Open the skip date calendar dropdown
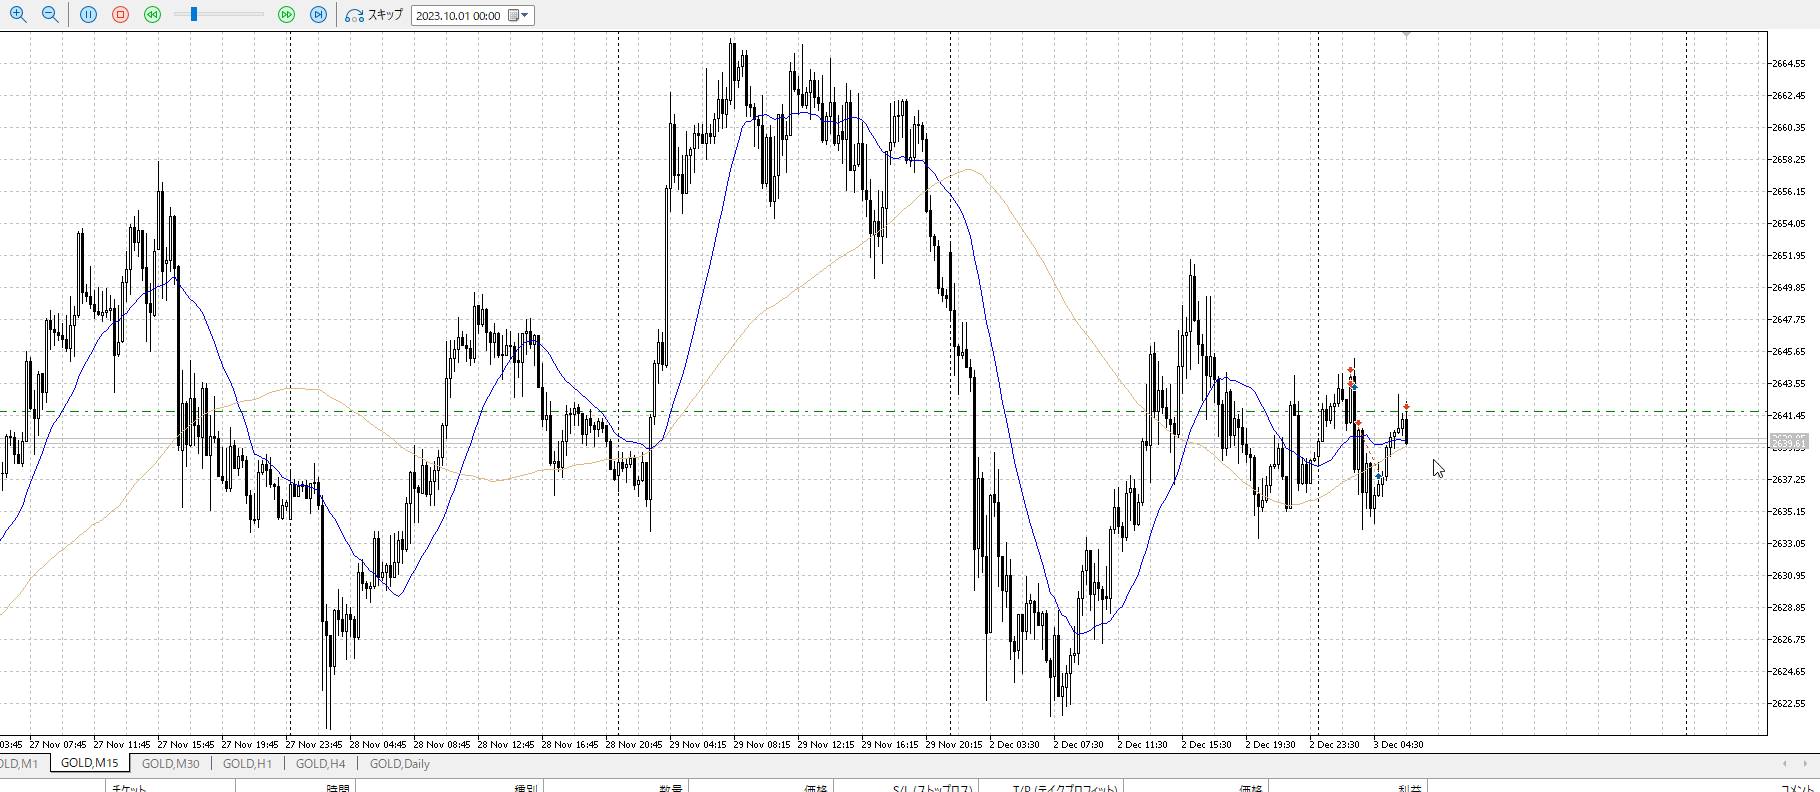The image size is (1820, 792). click(x=519, y=15)
